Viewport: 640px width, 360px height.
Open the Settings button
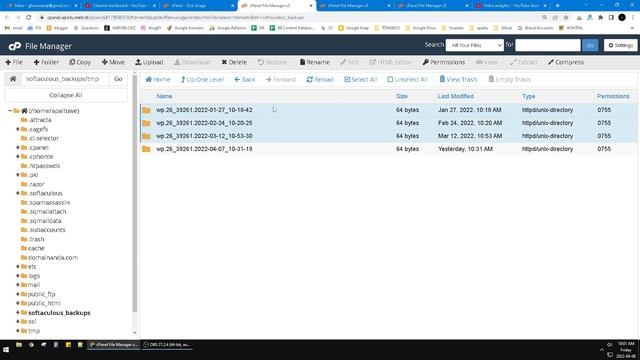[620, 45]
